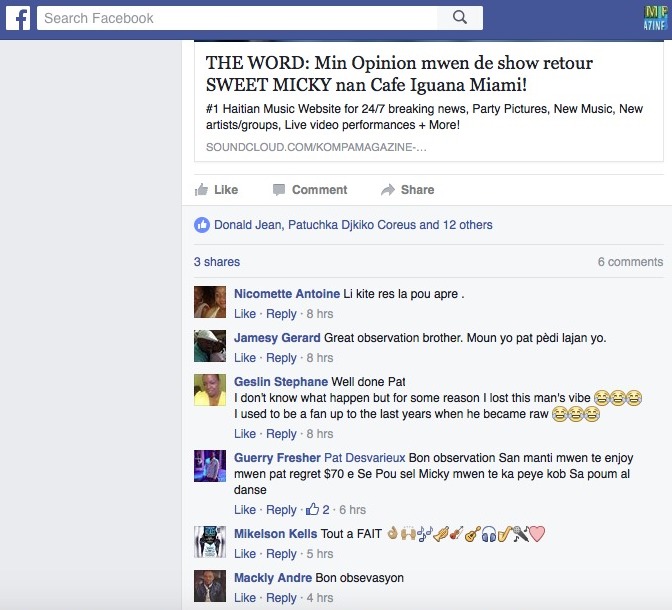This screenshot has height=610, width=672.
Task: Open the THE WORD Sweet Micky article title
Action: point(399,74)
